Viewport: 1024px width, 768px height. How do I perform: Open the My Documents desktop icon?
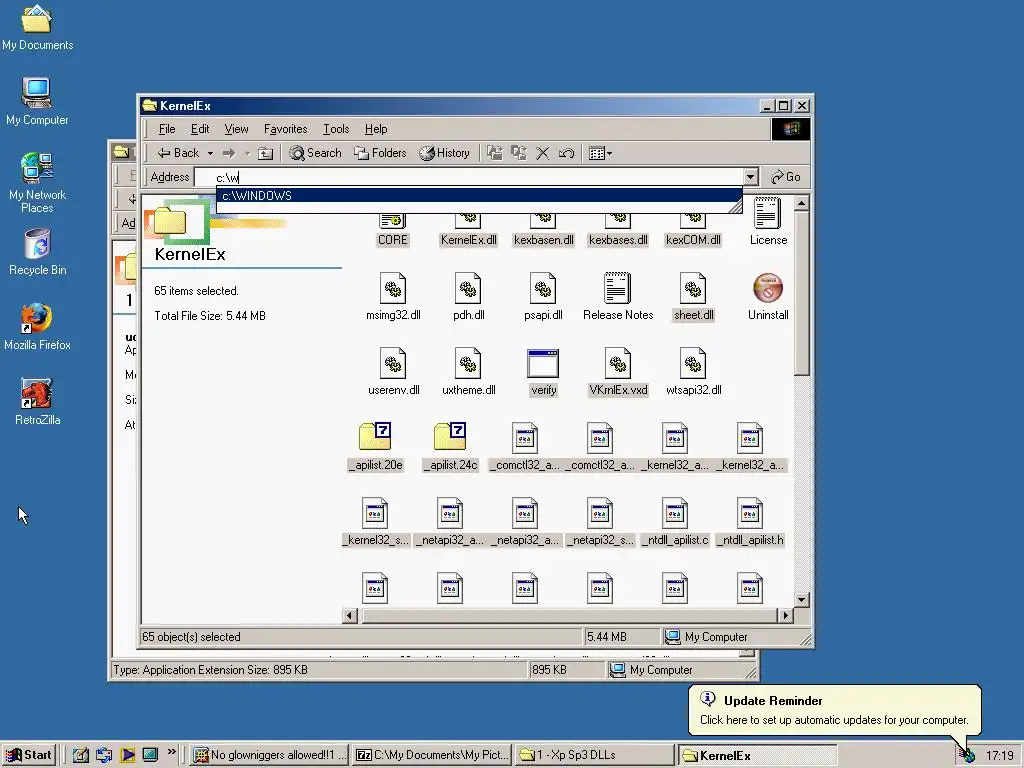[x=37, y=27]
